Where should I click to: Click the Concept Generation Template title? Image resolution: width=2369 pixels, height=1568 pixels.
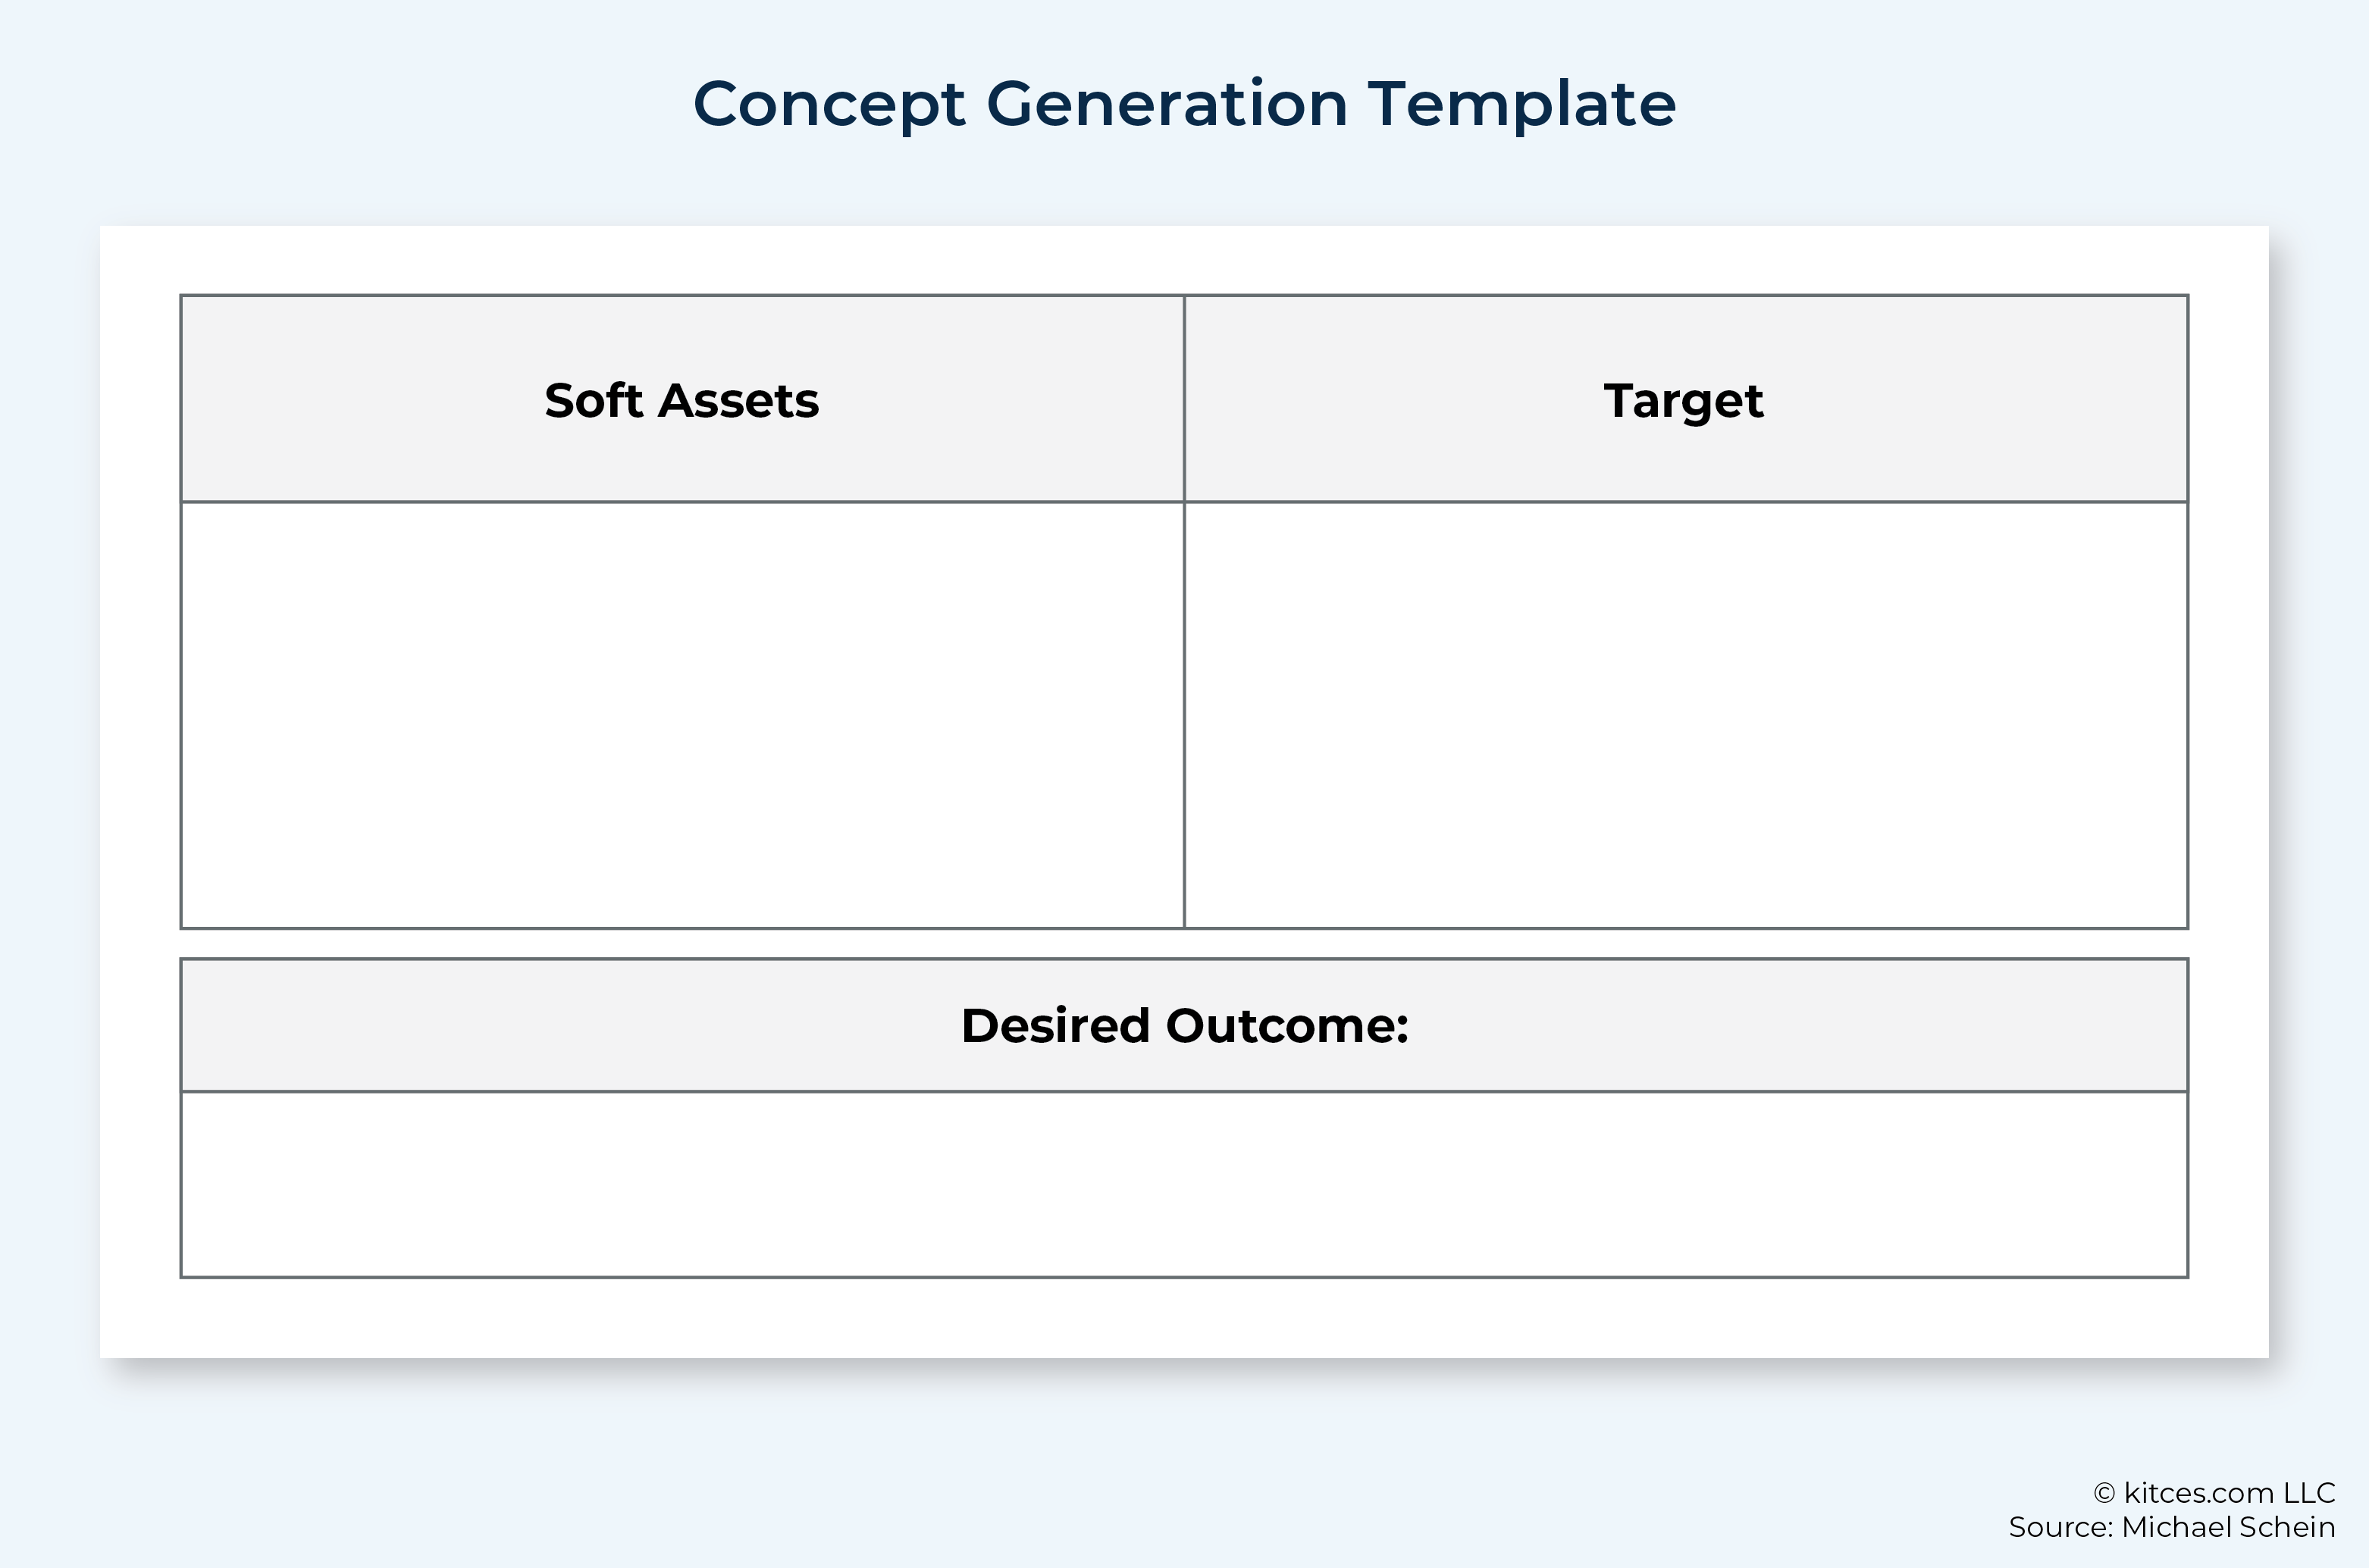(1184, 105)
